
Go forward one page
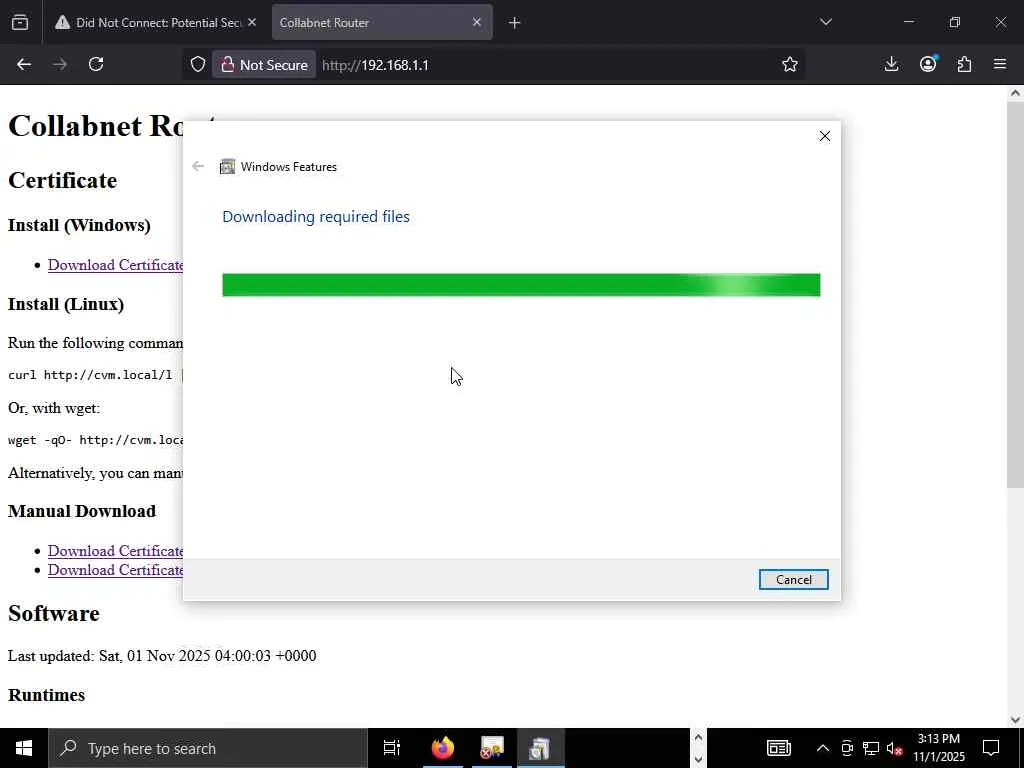point(60,64)
